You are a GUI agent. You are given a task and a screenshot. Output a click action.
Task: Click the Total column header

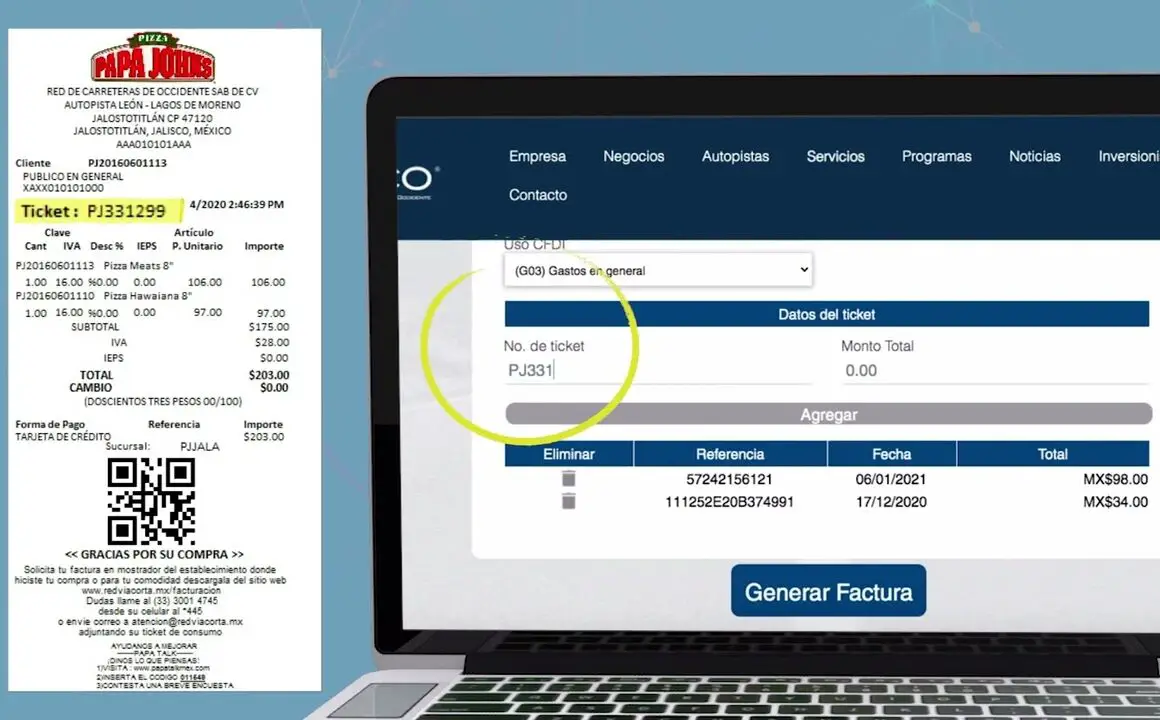[1053, 454]
